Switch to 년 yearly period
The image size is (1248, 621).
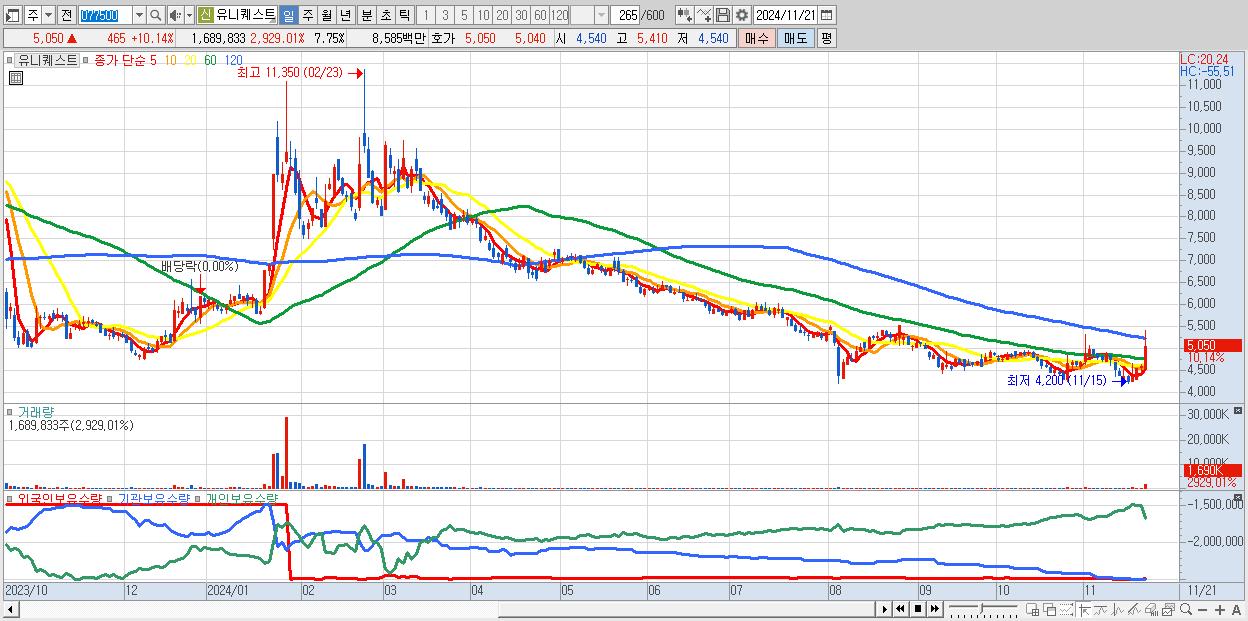click(x=345, y=15)
